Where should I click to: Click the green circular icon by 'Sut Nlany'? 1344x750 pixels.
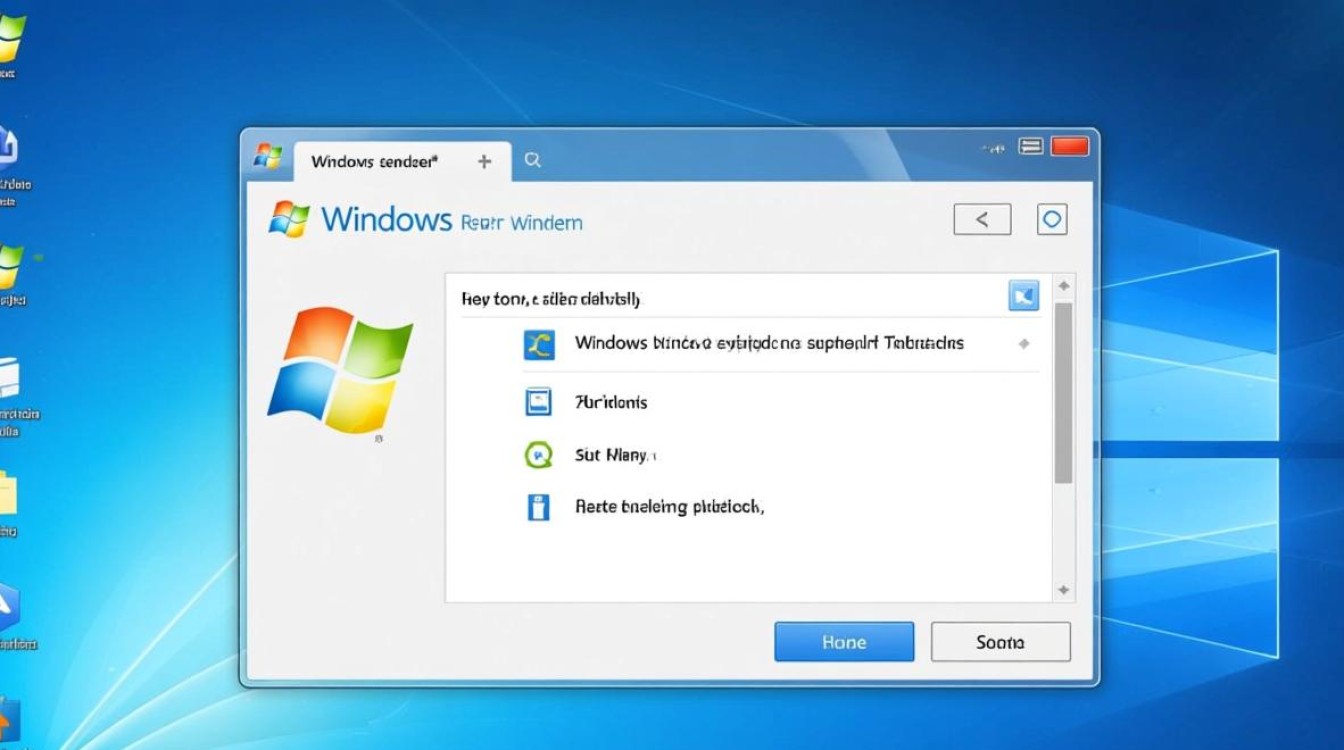[x=538, y=455]
